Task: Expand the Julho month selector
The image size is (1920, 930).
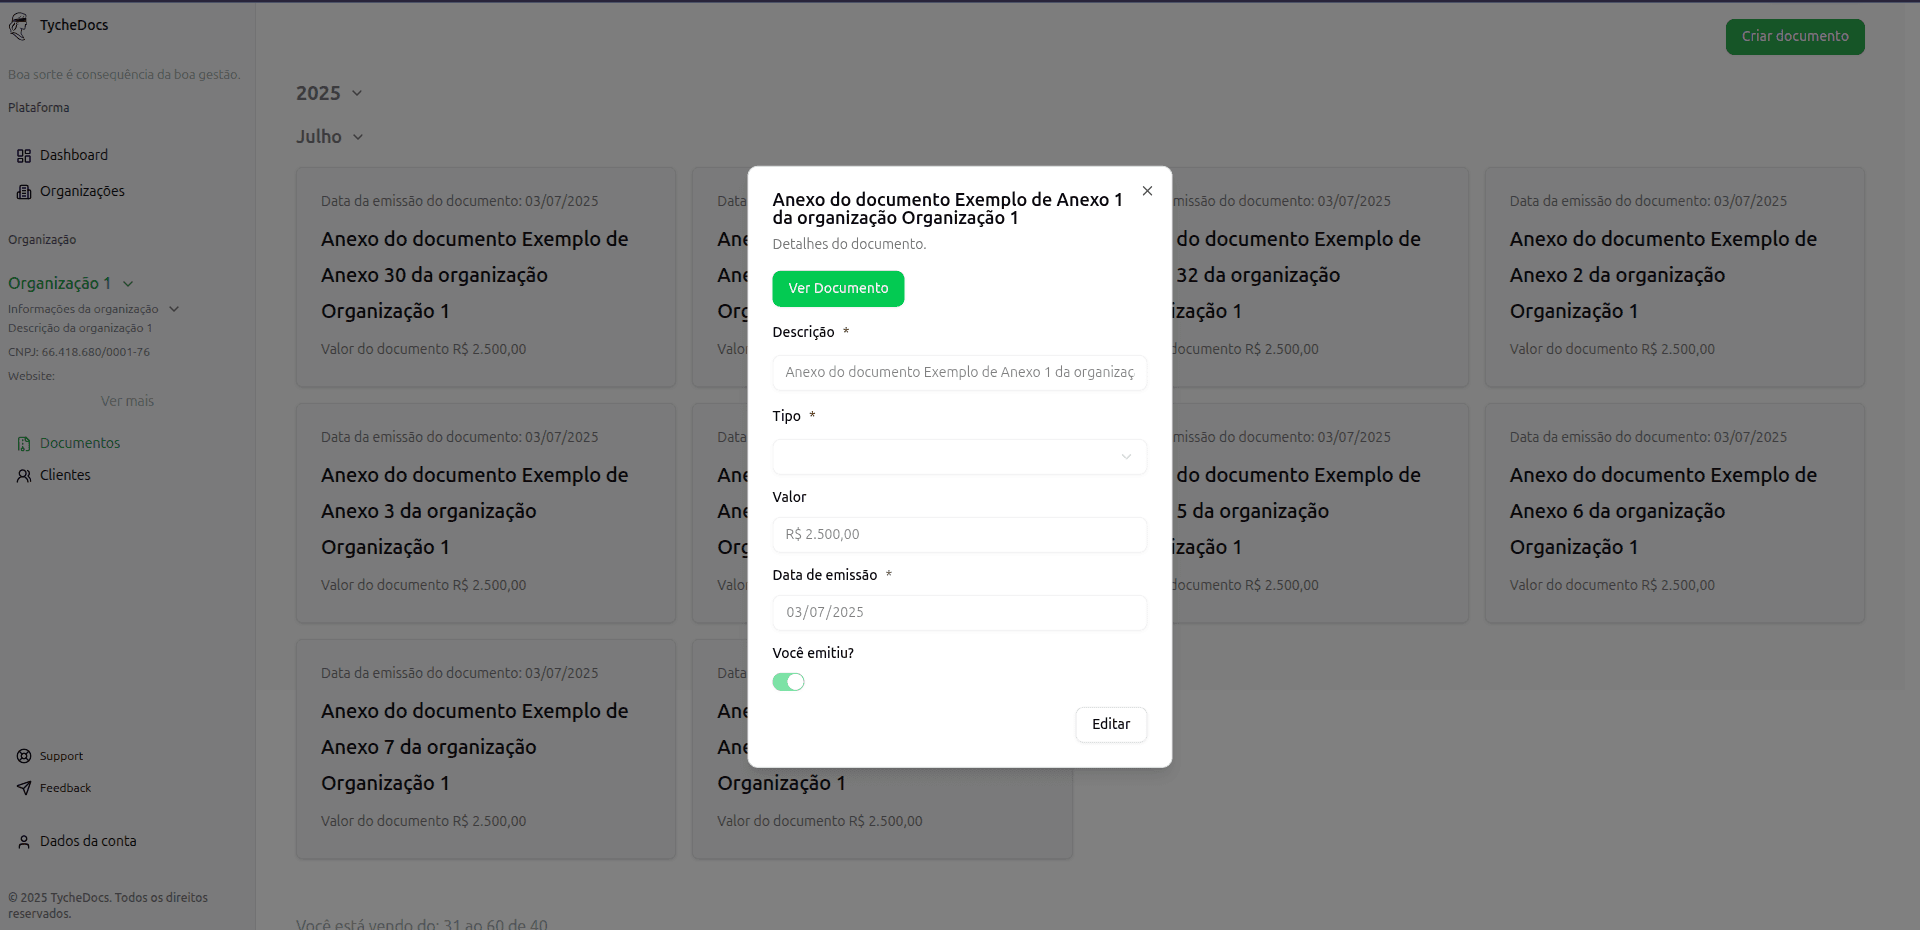Action: click(x=329, y=137)
